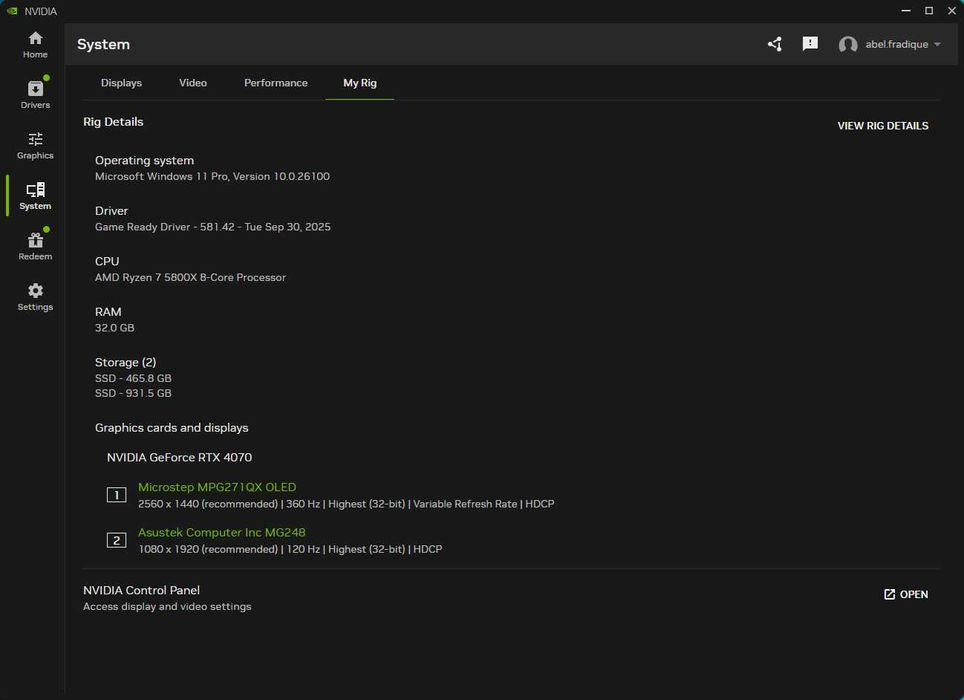Open the Redeem rewards section

coord(35,246)
